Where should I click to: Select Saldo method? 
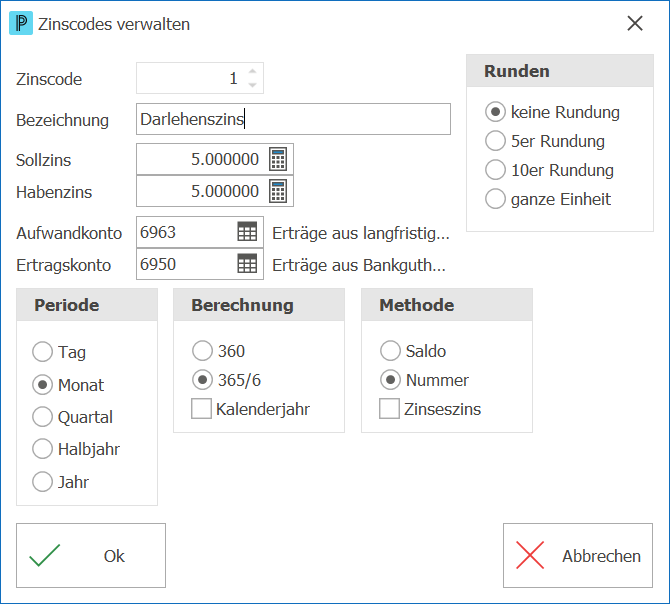[413, 351]
